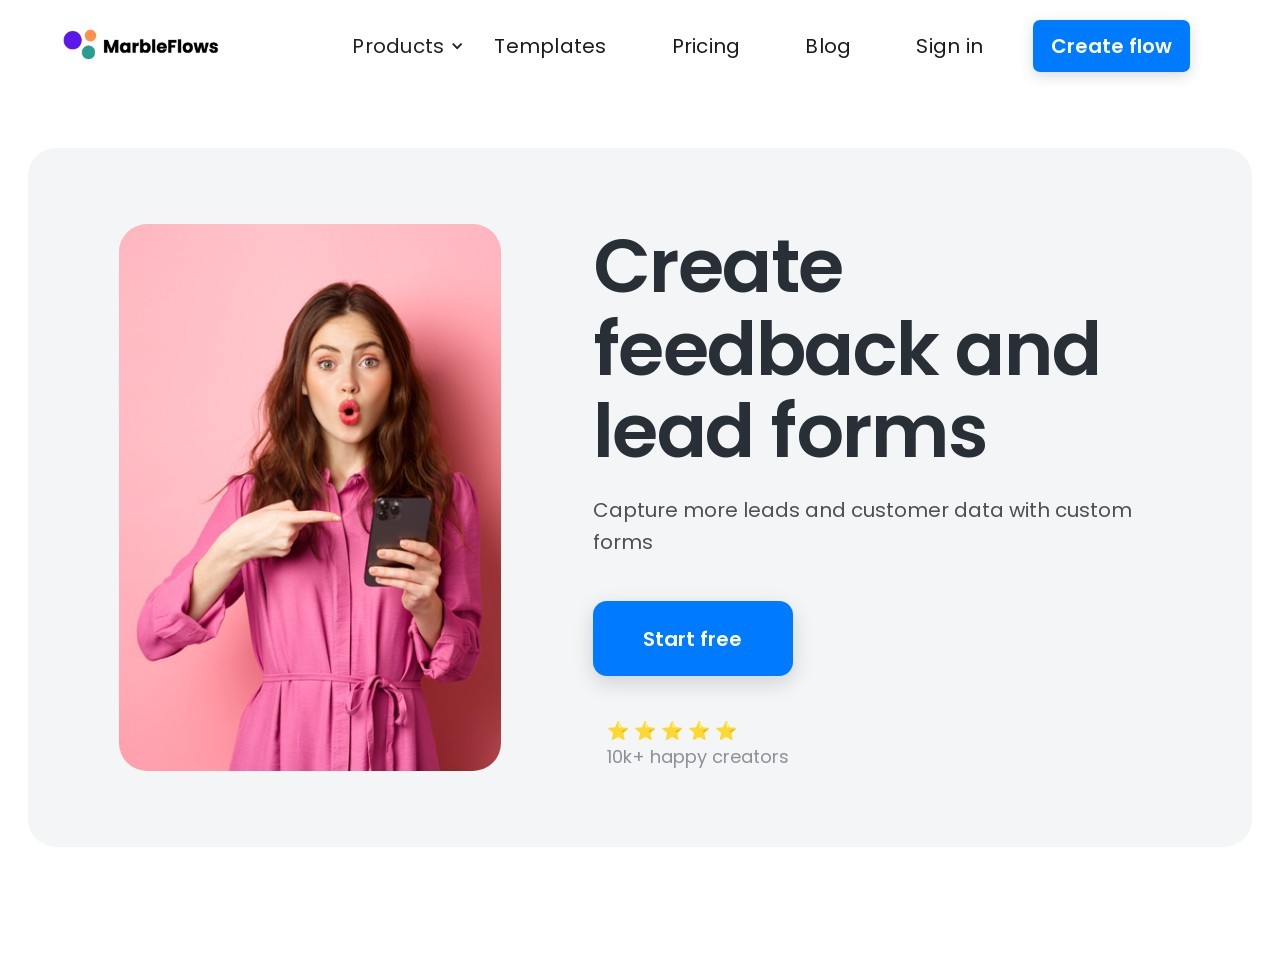
Task: Click the MarbleFlows brand name text
Action: point(160,46)
